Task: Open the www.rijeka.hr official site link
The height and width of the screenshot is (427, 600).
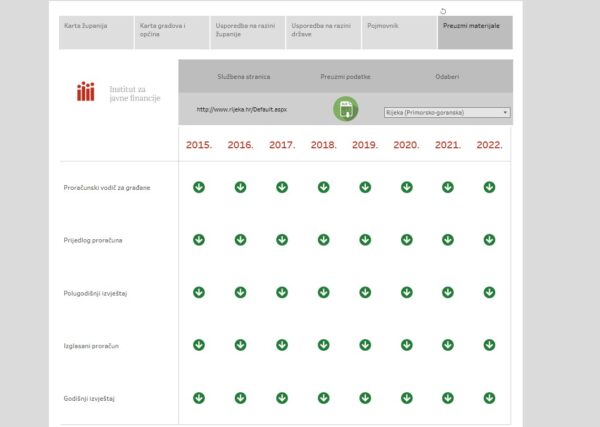Action: tap(242, 109)
